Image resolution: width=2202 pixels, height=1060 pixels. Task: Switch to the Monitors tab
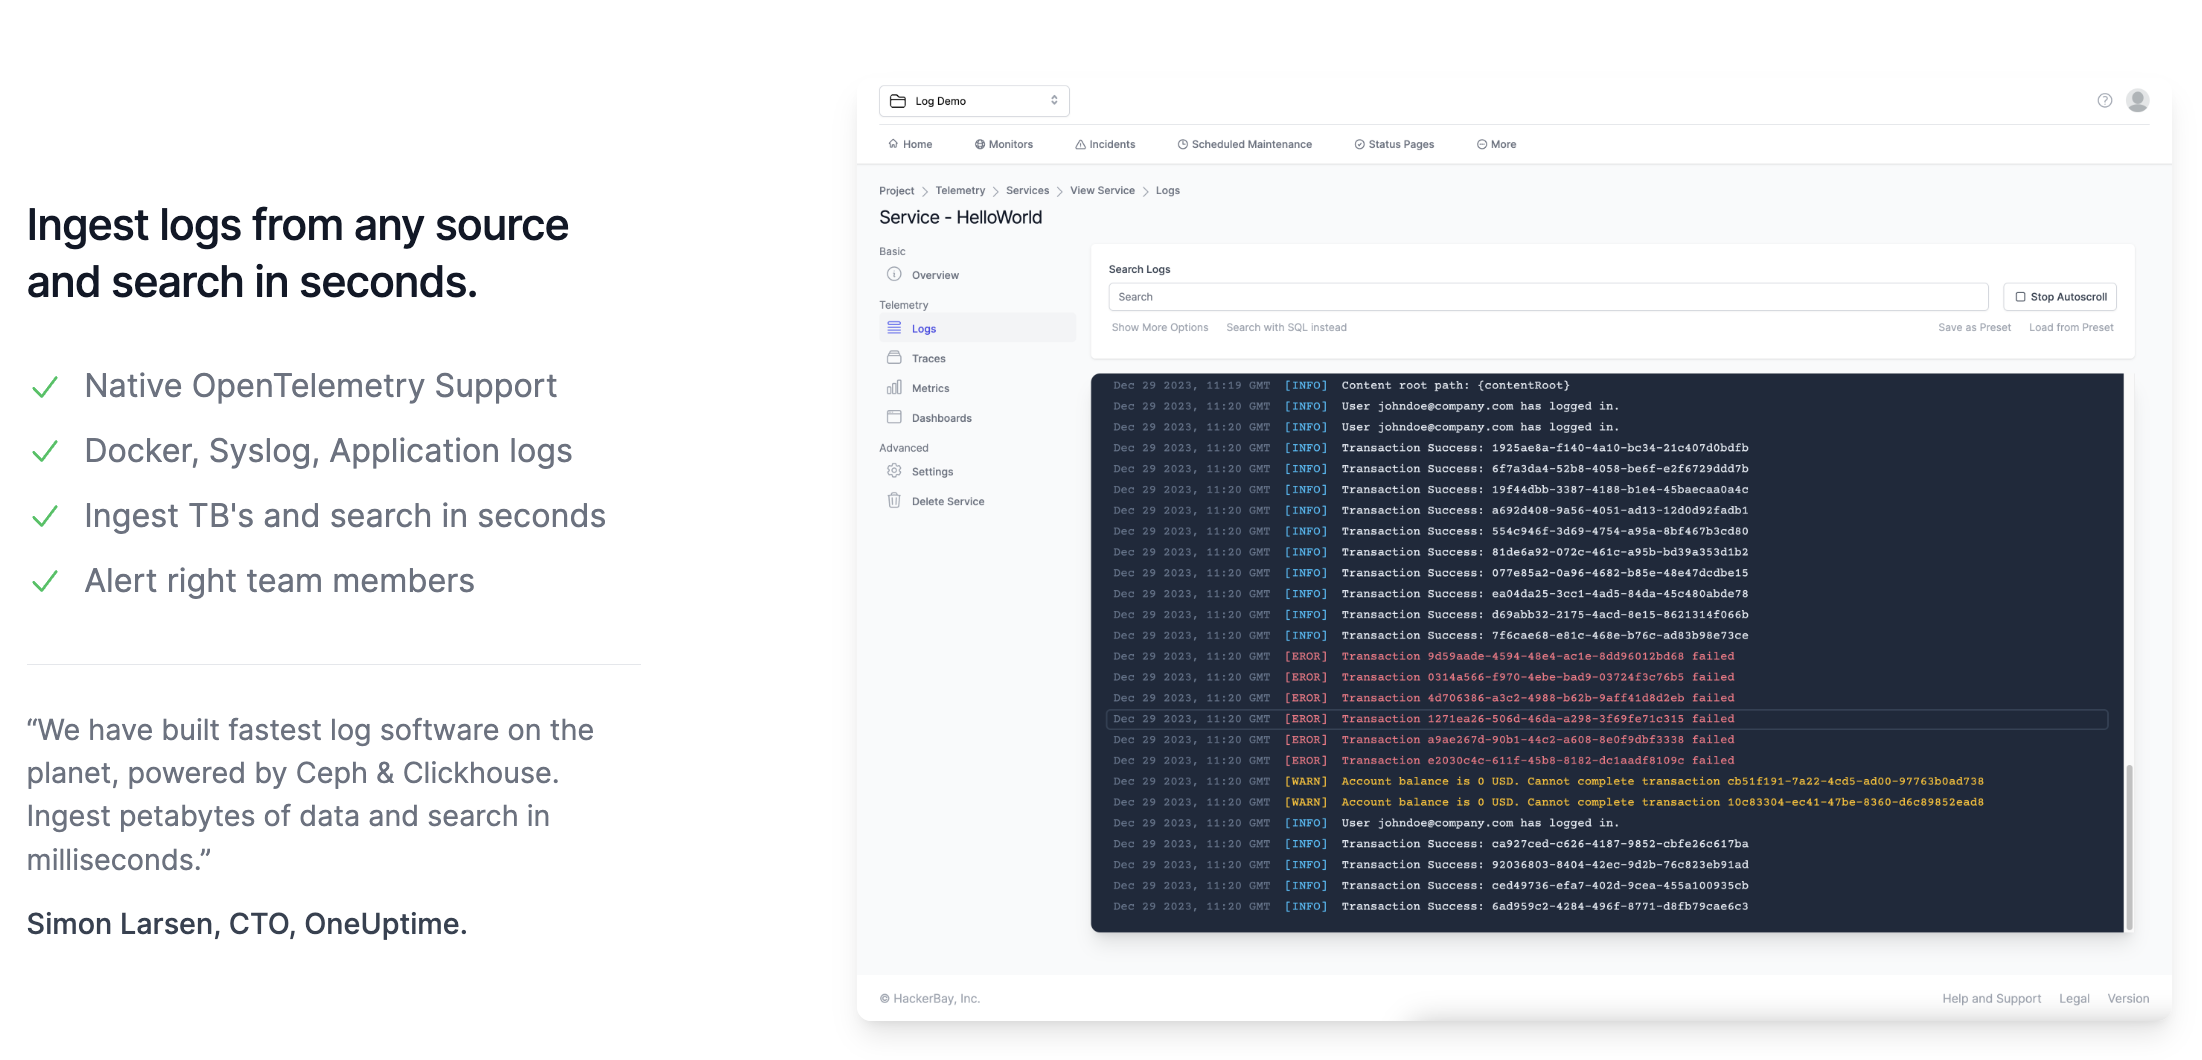(1003, 144)
